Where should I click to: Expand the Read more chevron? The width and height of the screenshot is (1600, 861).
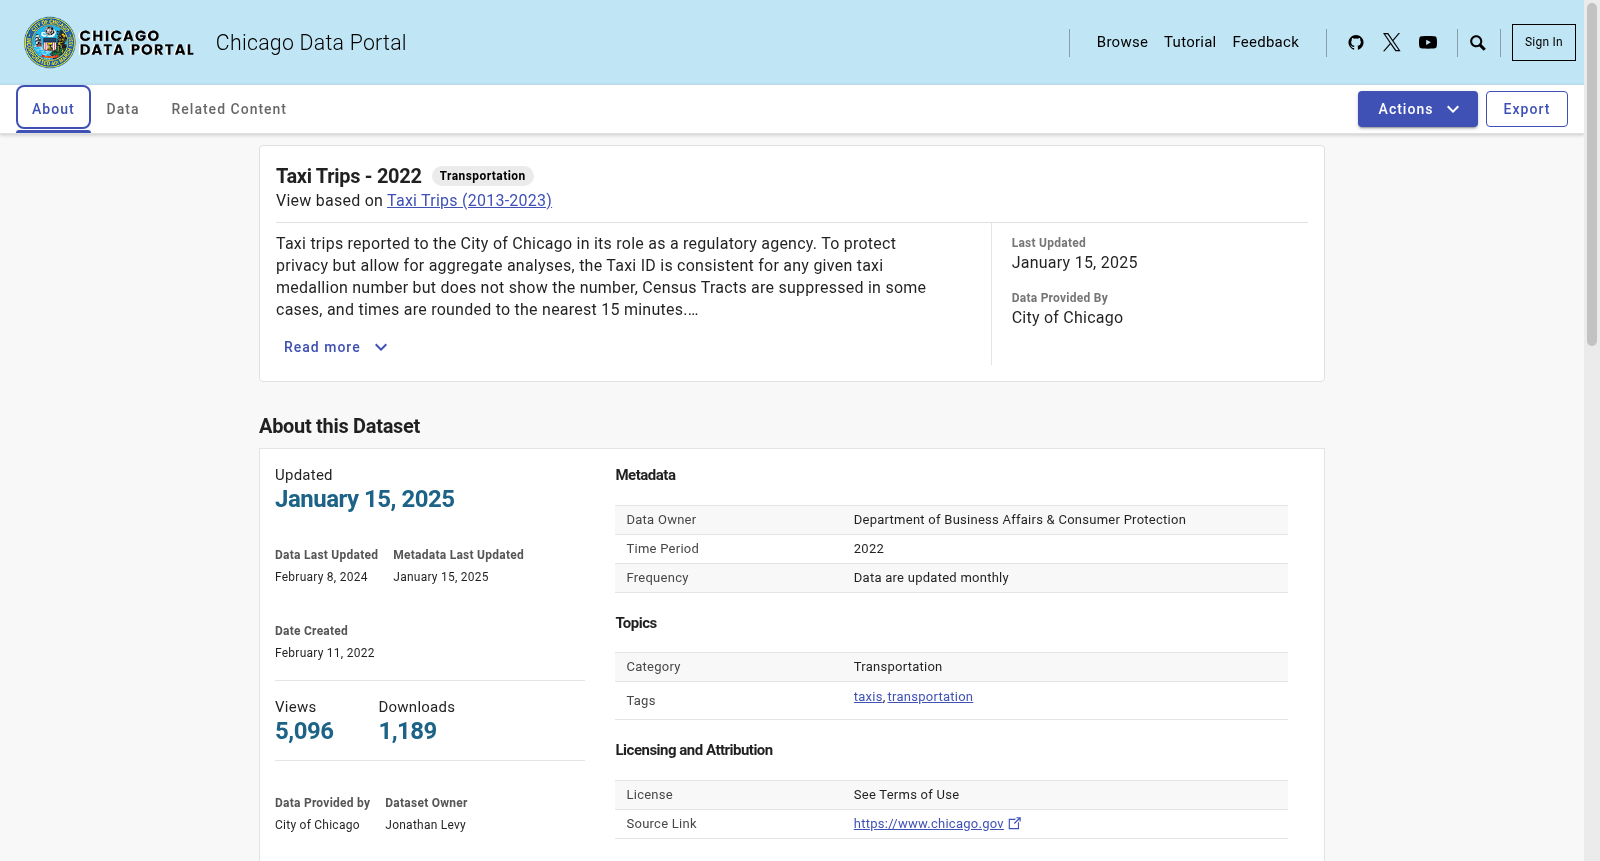(x=381, y=347)
